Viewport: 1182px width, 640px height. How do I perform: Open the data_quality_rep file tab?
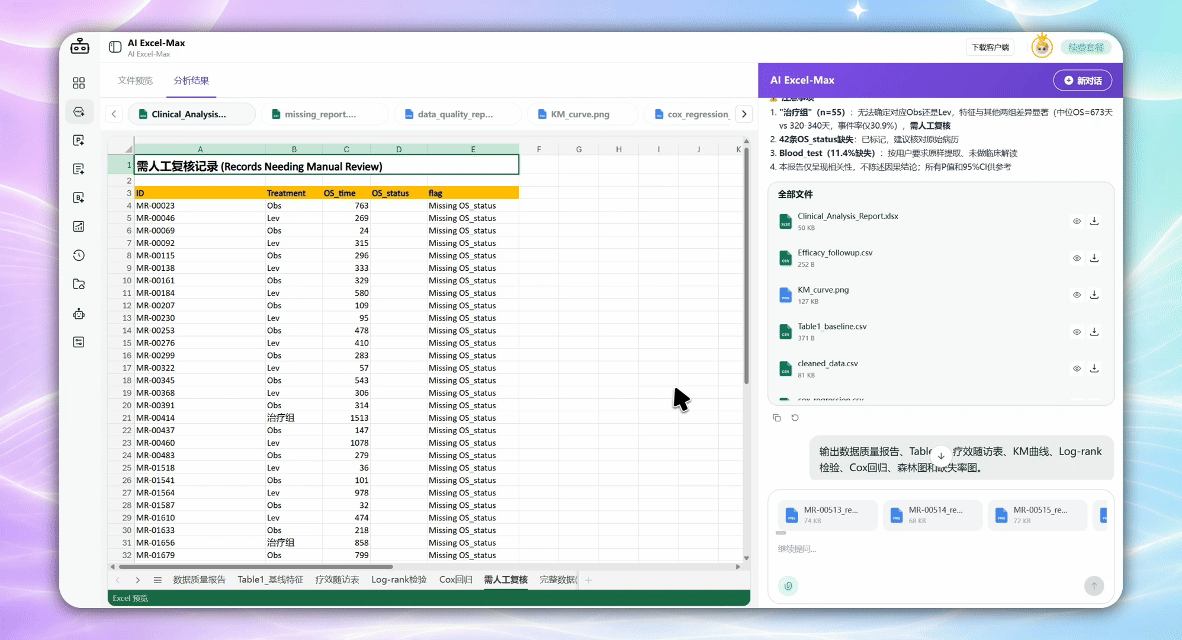tap(458, 114)
